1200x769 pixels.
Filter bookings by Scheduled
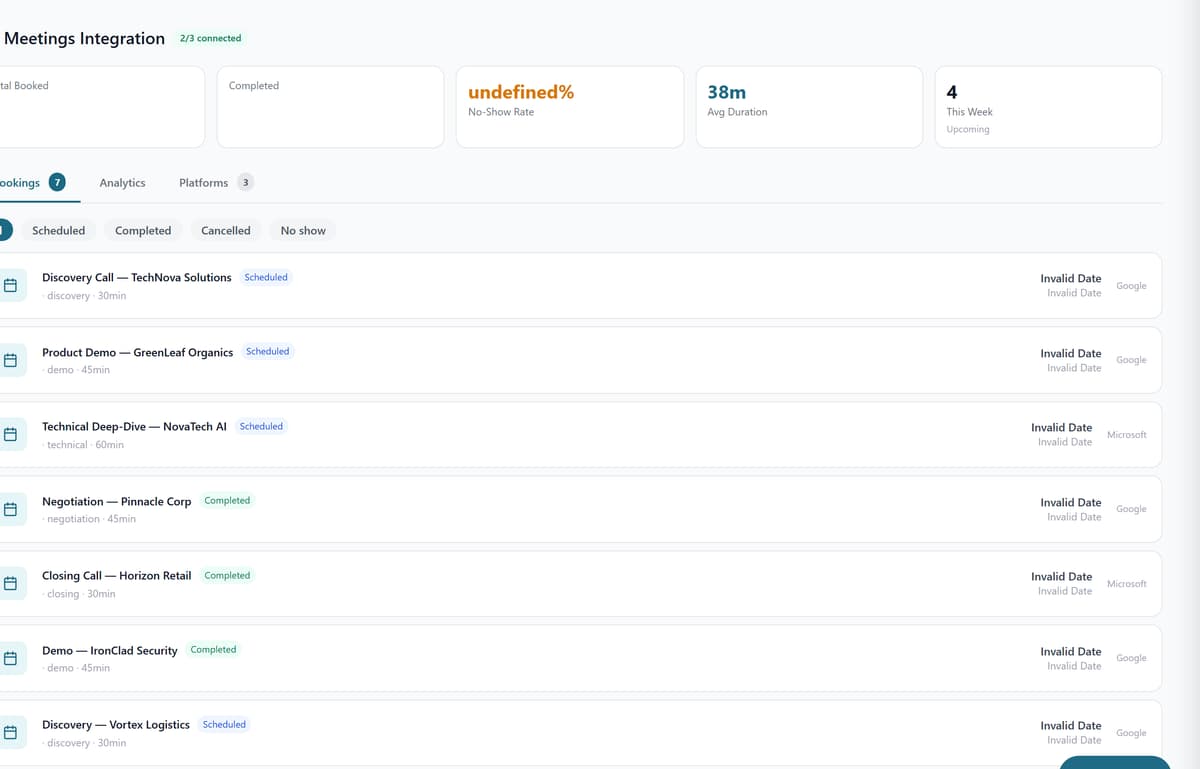[58, 231]
